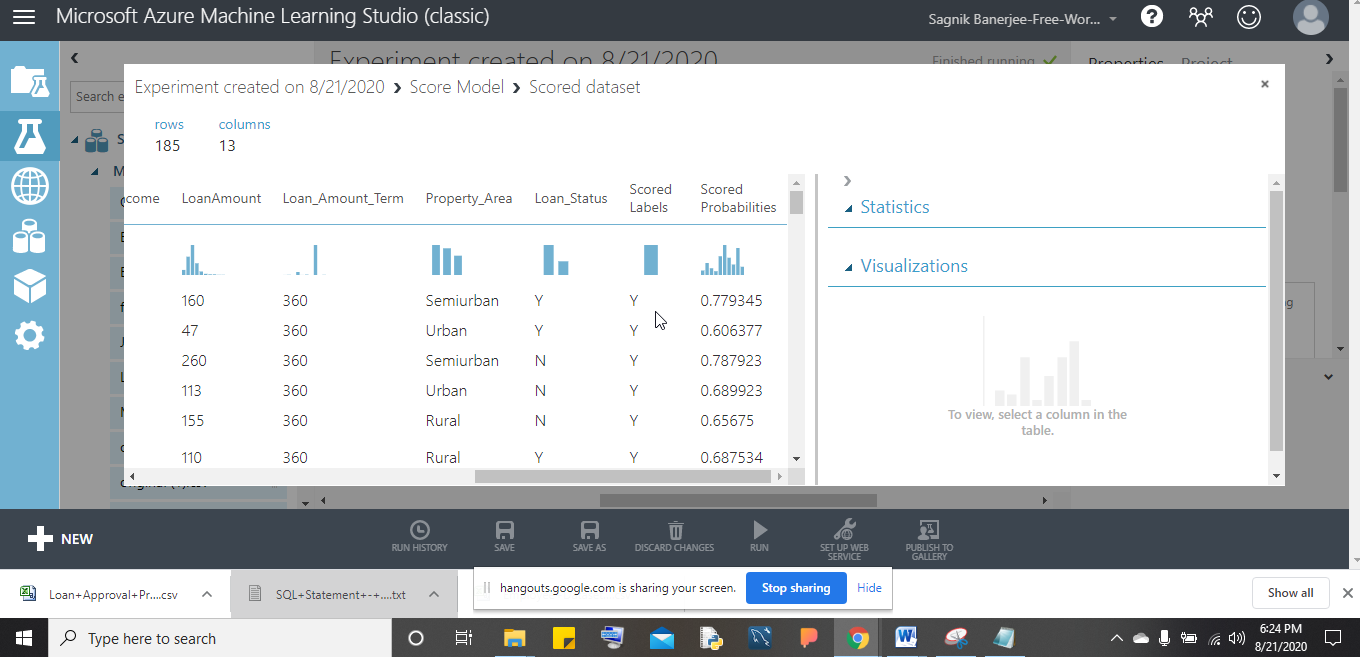This screenshot has width=1360, height=657.
Task: Click the Run play button
Action: click(760, 536)
